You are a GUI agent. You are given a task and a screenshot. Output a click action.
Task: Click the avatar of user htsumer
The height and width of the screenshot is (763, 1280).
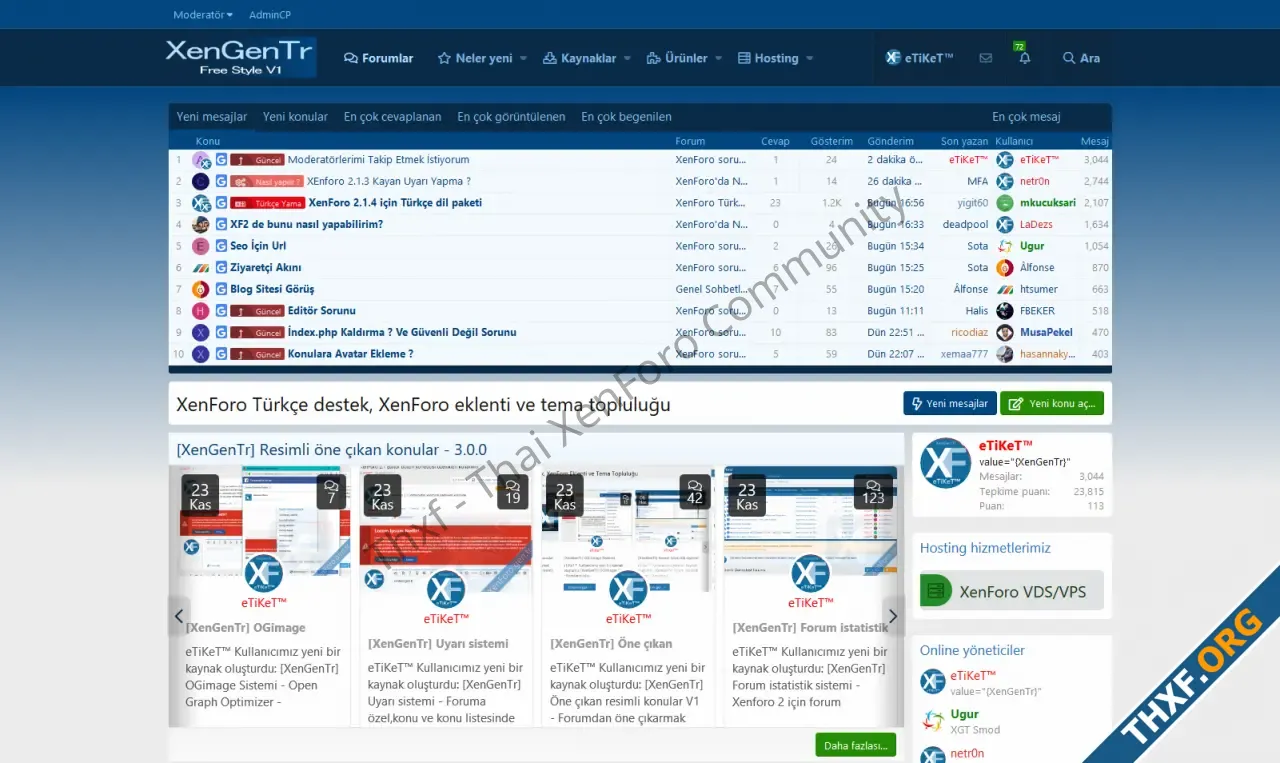coord(1005,289)
